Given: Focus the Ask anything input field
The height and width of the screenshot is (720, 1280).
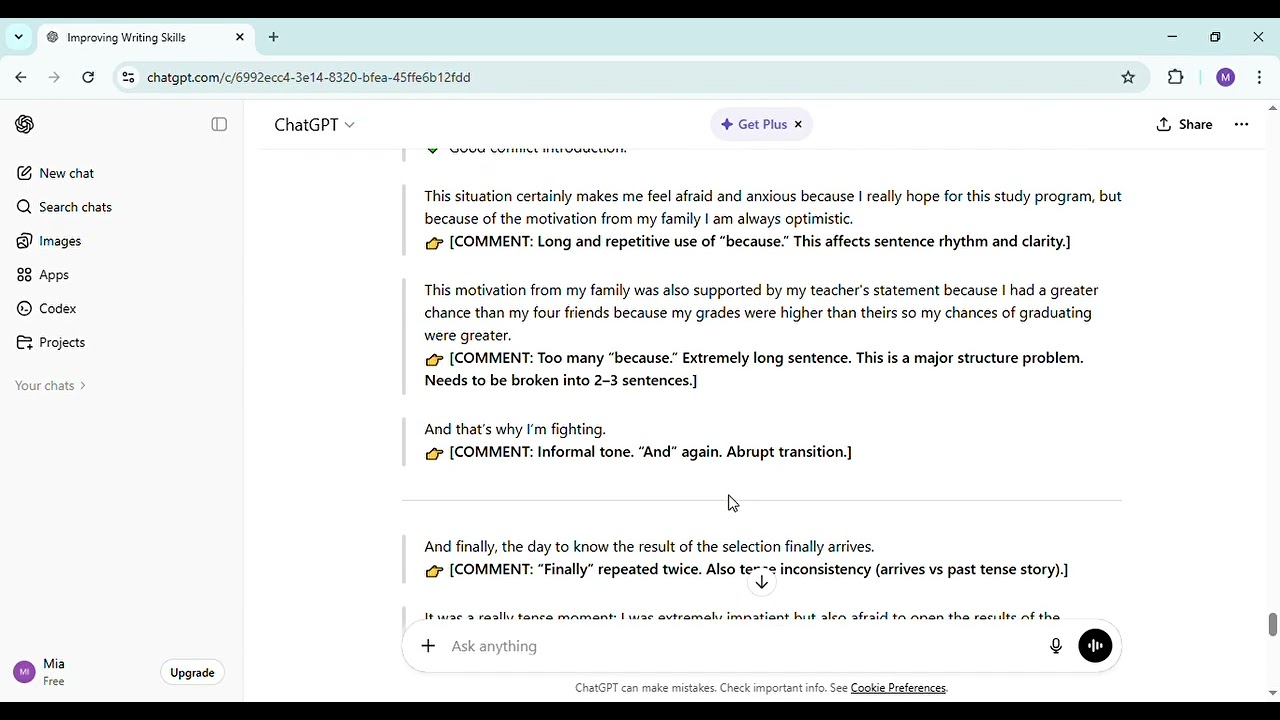Looking at the screenshot, I should pyautogui.click(x=740, y=646).
